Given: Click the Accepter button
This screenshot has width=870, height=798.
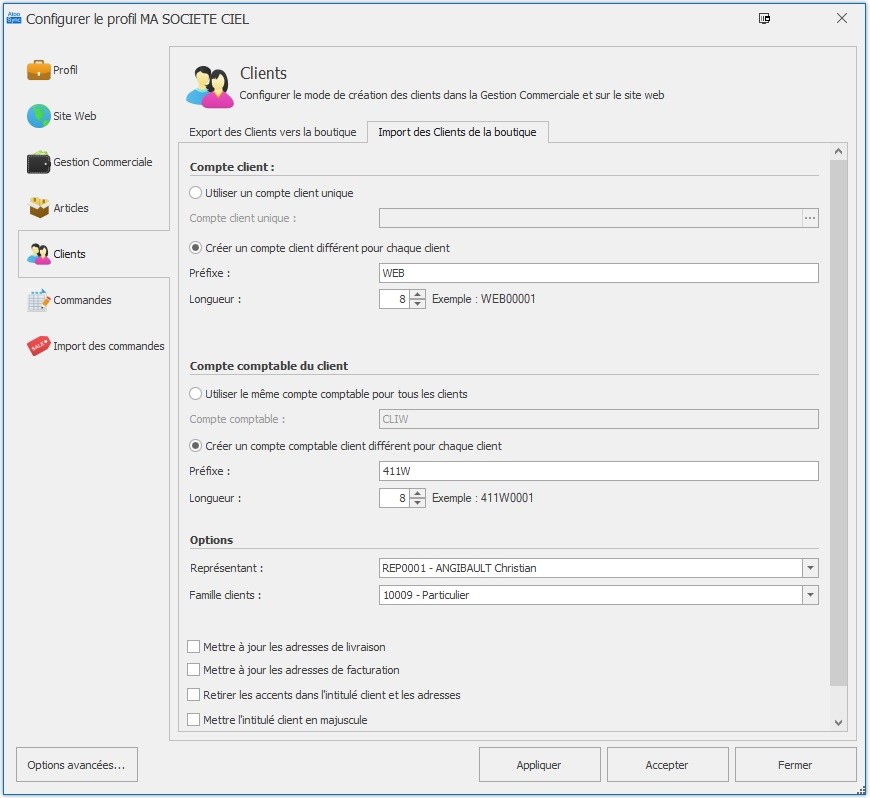Looking at the screenshot, I should (x=667, y=765).
